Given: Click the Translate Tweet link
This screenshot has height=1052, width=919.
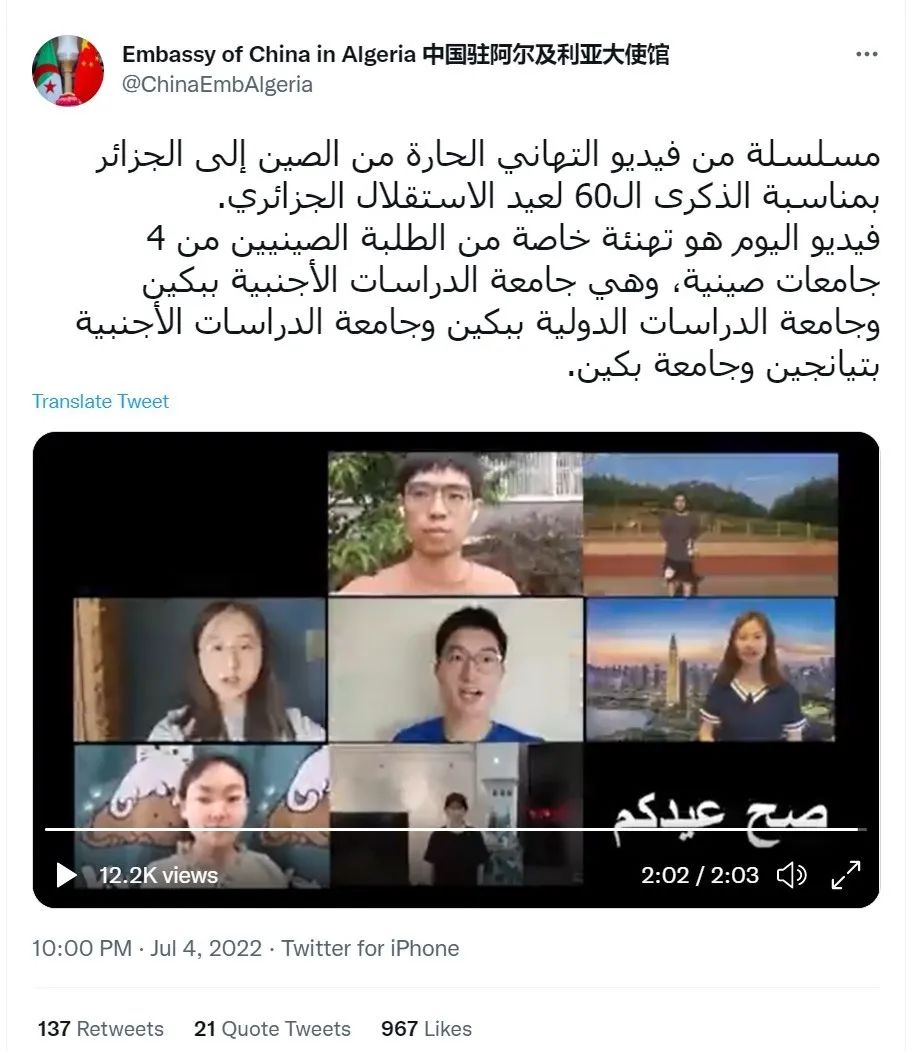Looking at the screenshot, I should [x=101, y=401].
